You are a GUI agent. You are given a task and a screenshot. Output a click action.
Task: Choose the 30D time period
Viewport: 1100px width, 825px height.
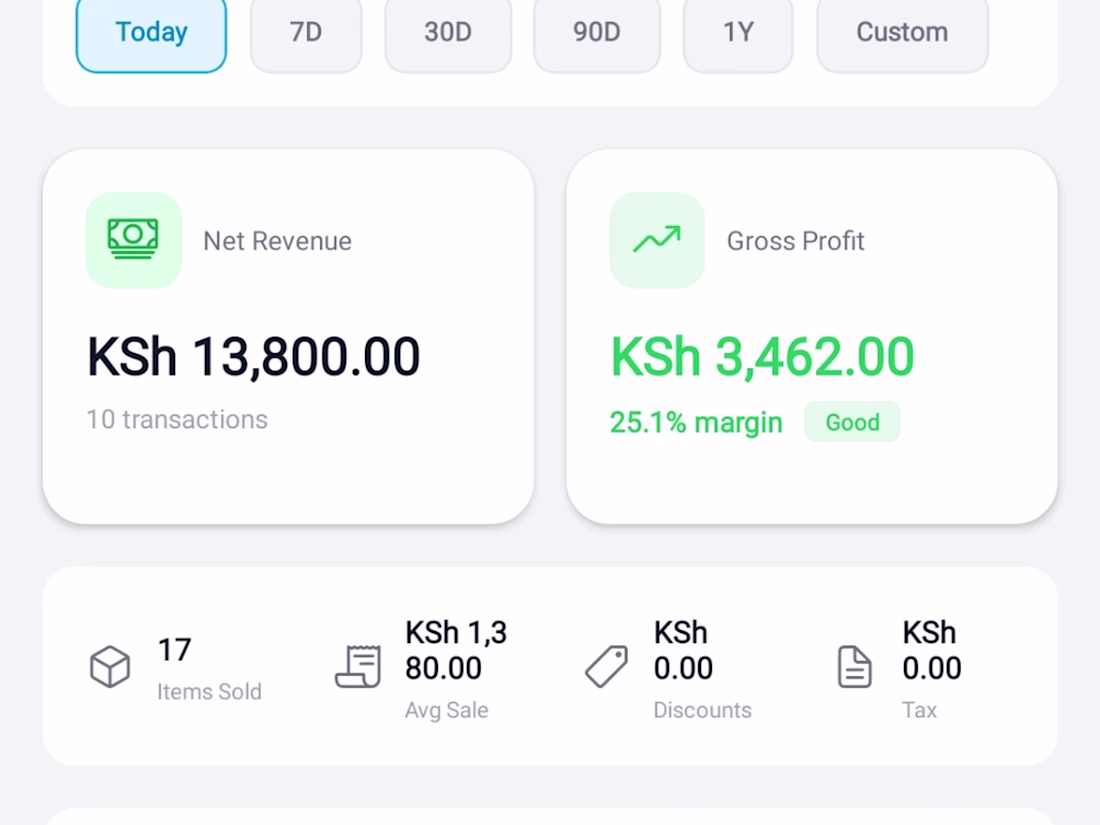point(447,33)
